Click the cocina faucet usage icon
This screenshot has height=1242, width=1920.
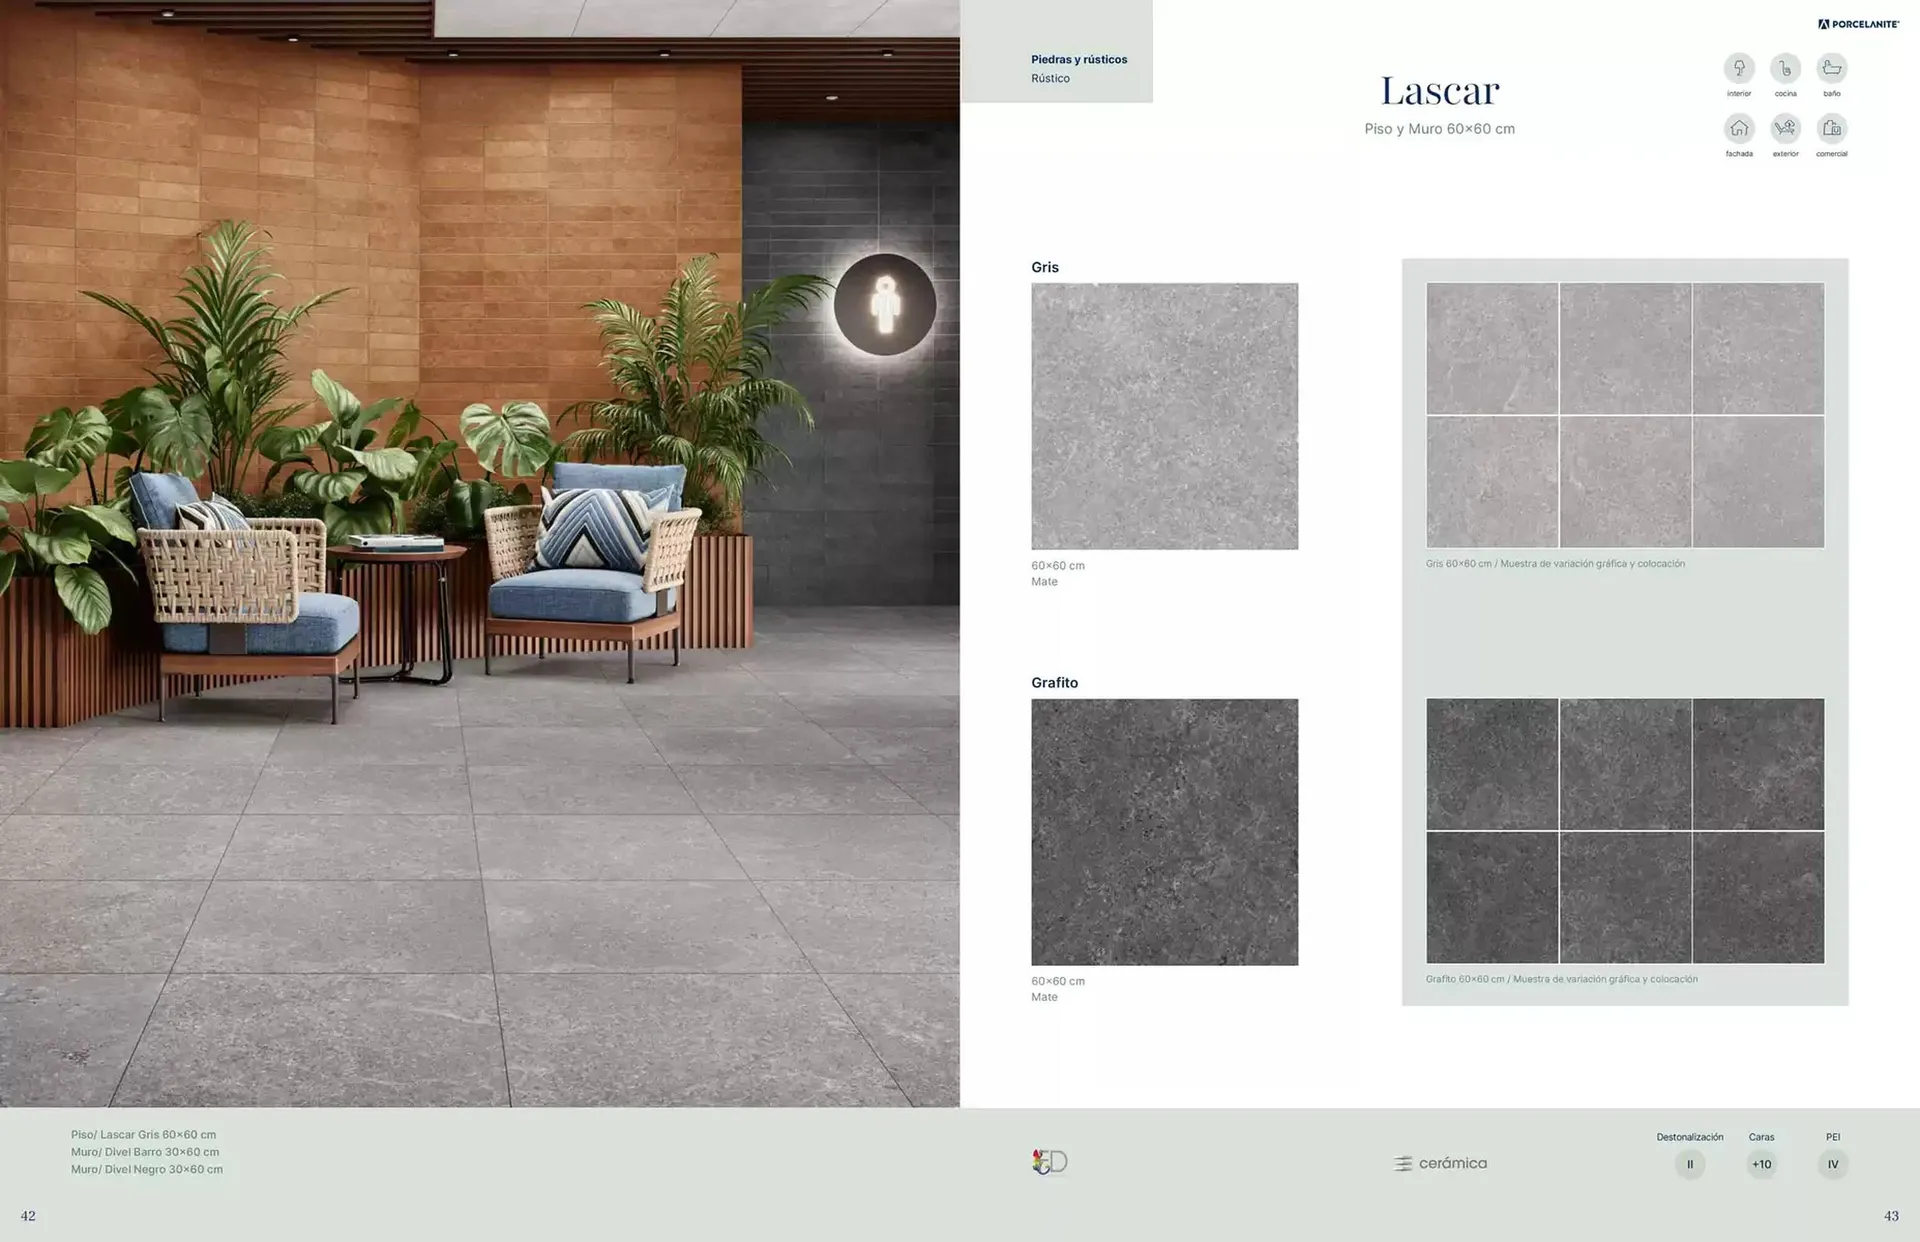pos(1785,69)
